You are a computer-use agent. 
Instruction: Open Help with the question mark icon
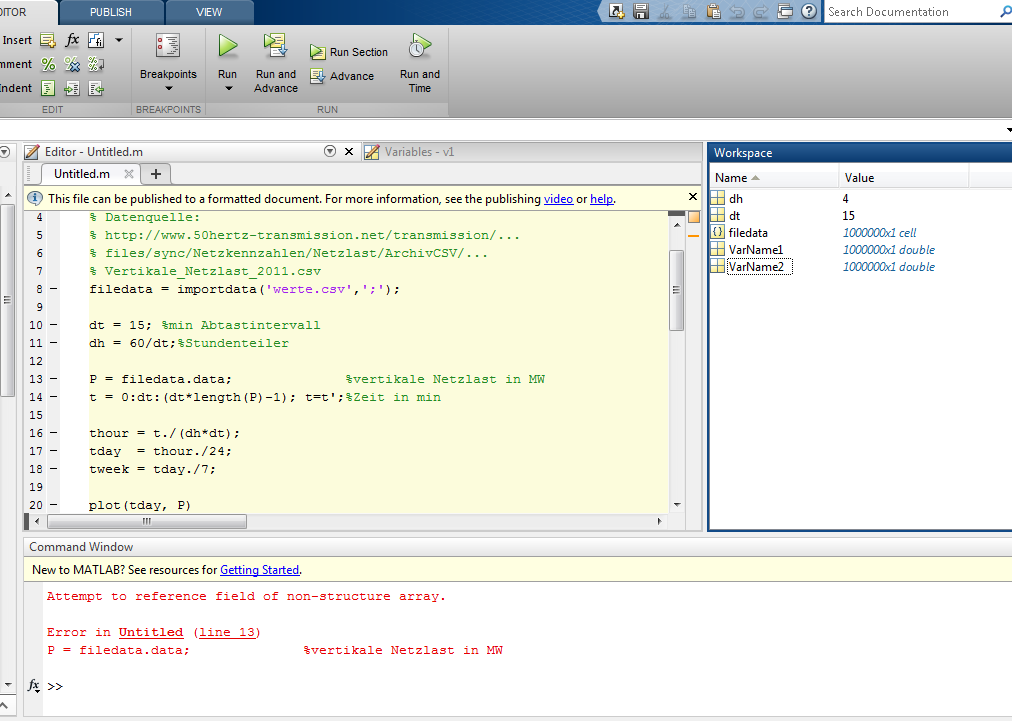(x=808, y=12)
